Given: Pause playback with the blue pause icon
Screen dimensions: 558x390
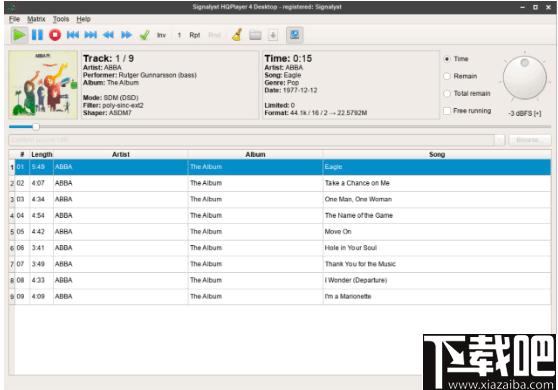Looking at the screenshot, I should tap(37, 35).
